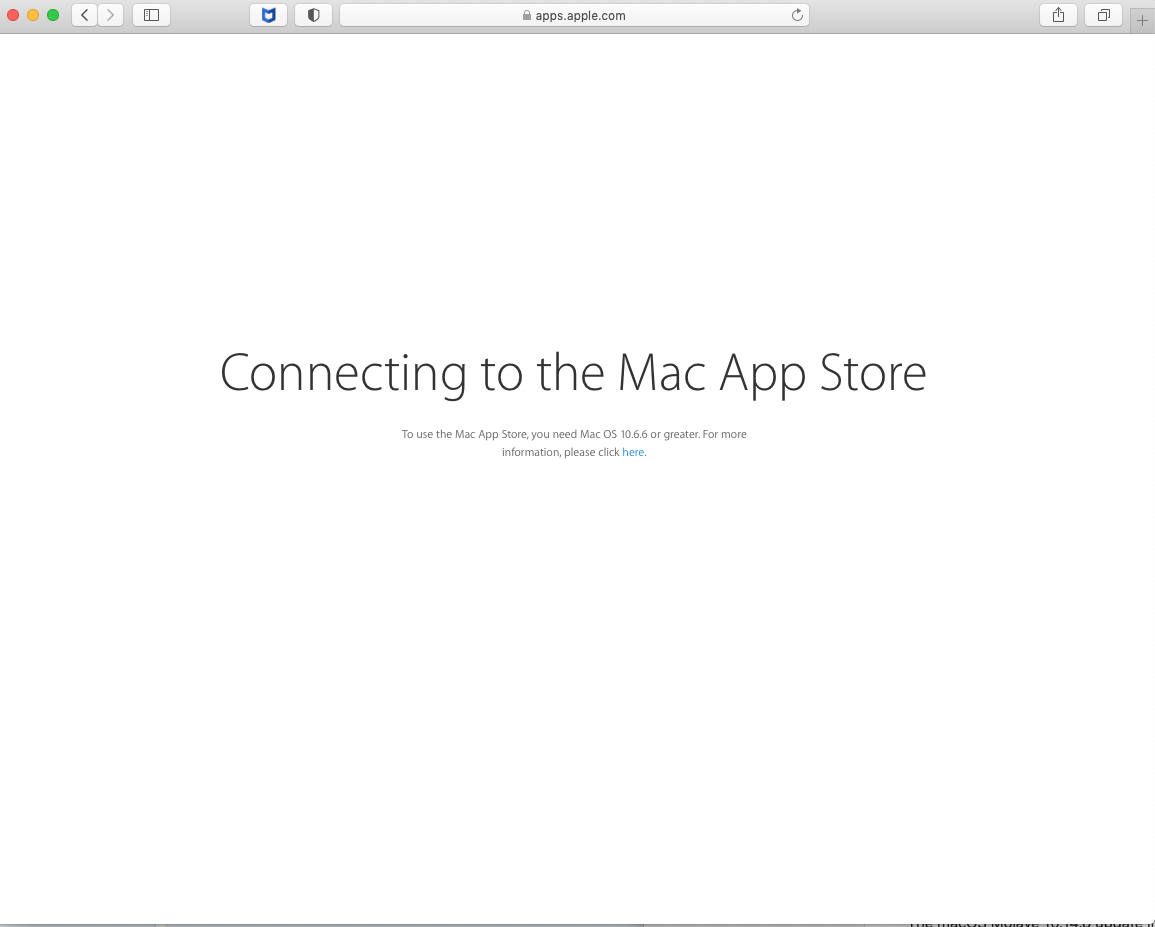Show the Safari sidebar
1155x927 pixels.
point(151,15)
